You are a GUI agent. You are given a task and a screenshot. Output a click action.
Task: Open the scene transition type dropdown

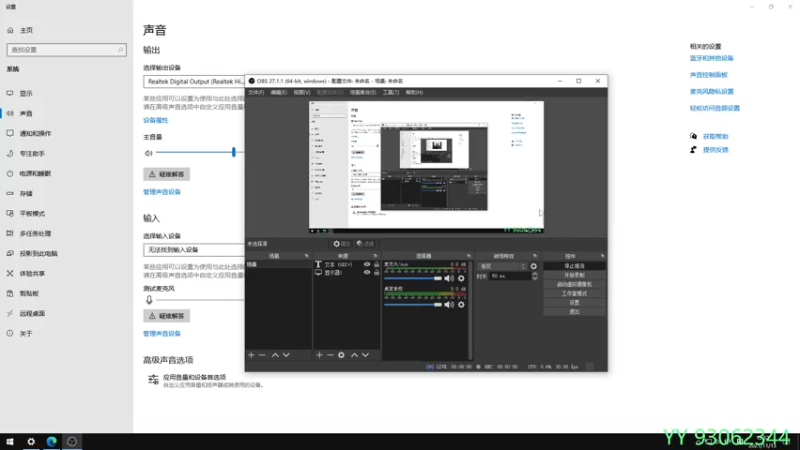pyautogui.click(x=502, y=266)
